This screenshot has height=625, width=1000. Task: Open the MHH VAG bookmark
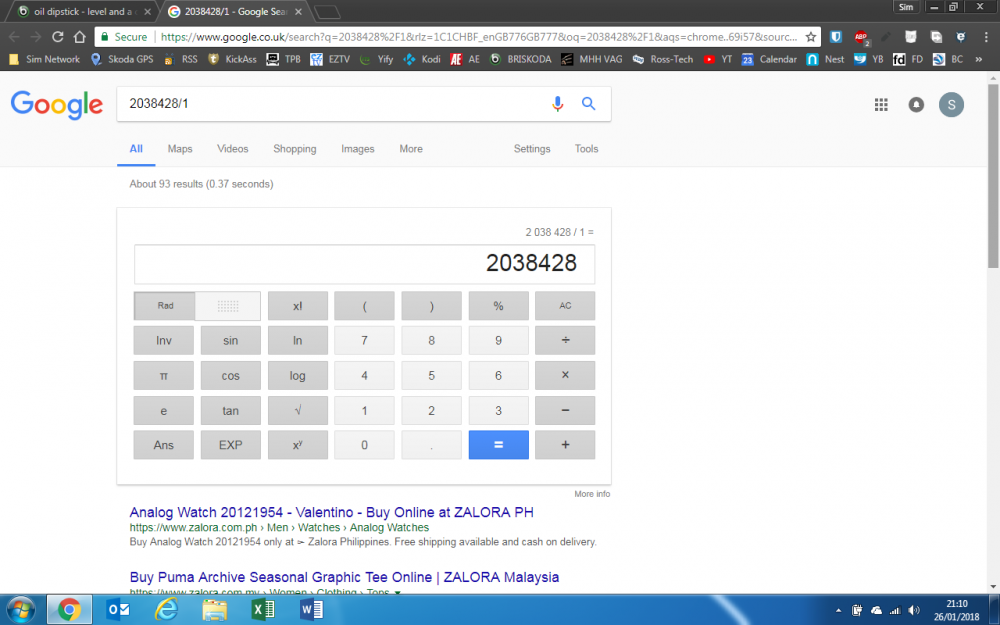(x=591, y=59)
